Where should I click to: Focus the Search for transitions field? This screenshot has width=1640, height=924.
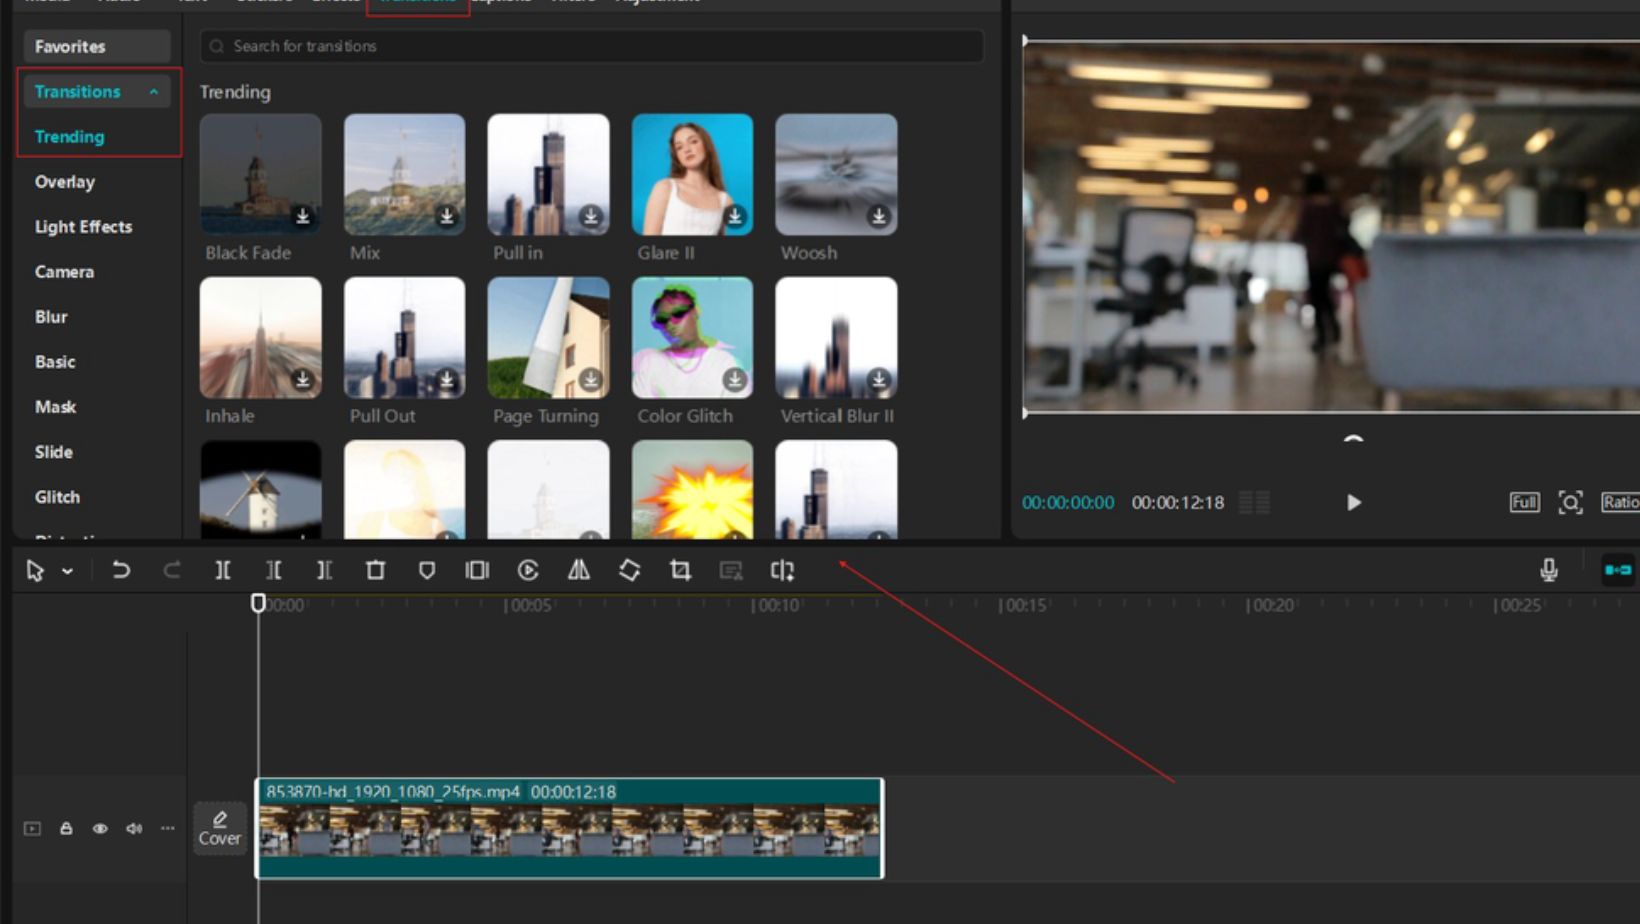coord(592,46)
